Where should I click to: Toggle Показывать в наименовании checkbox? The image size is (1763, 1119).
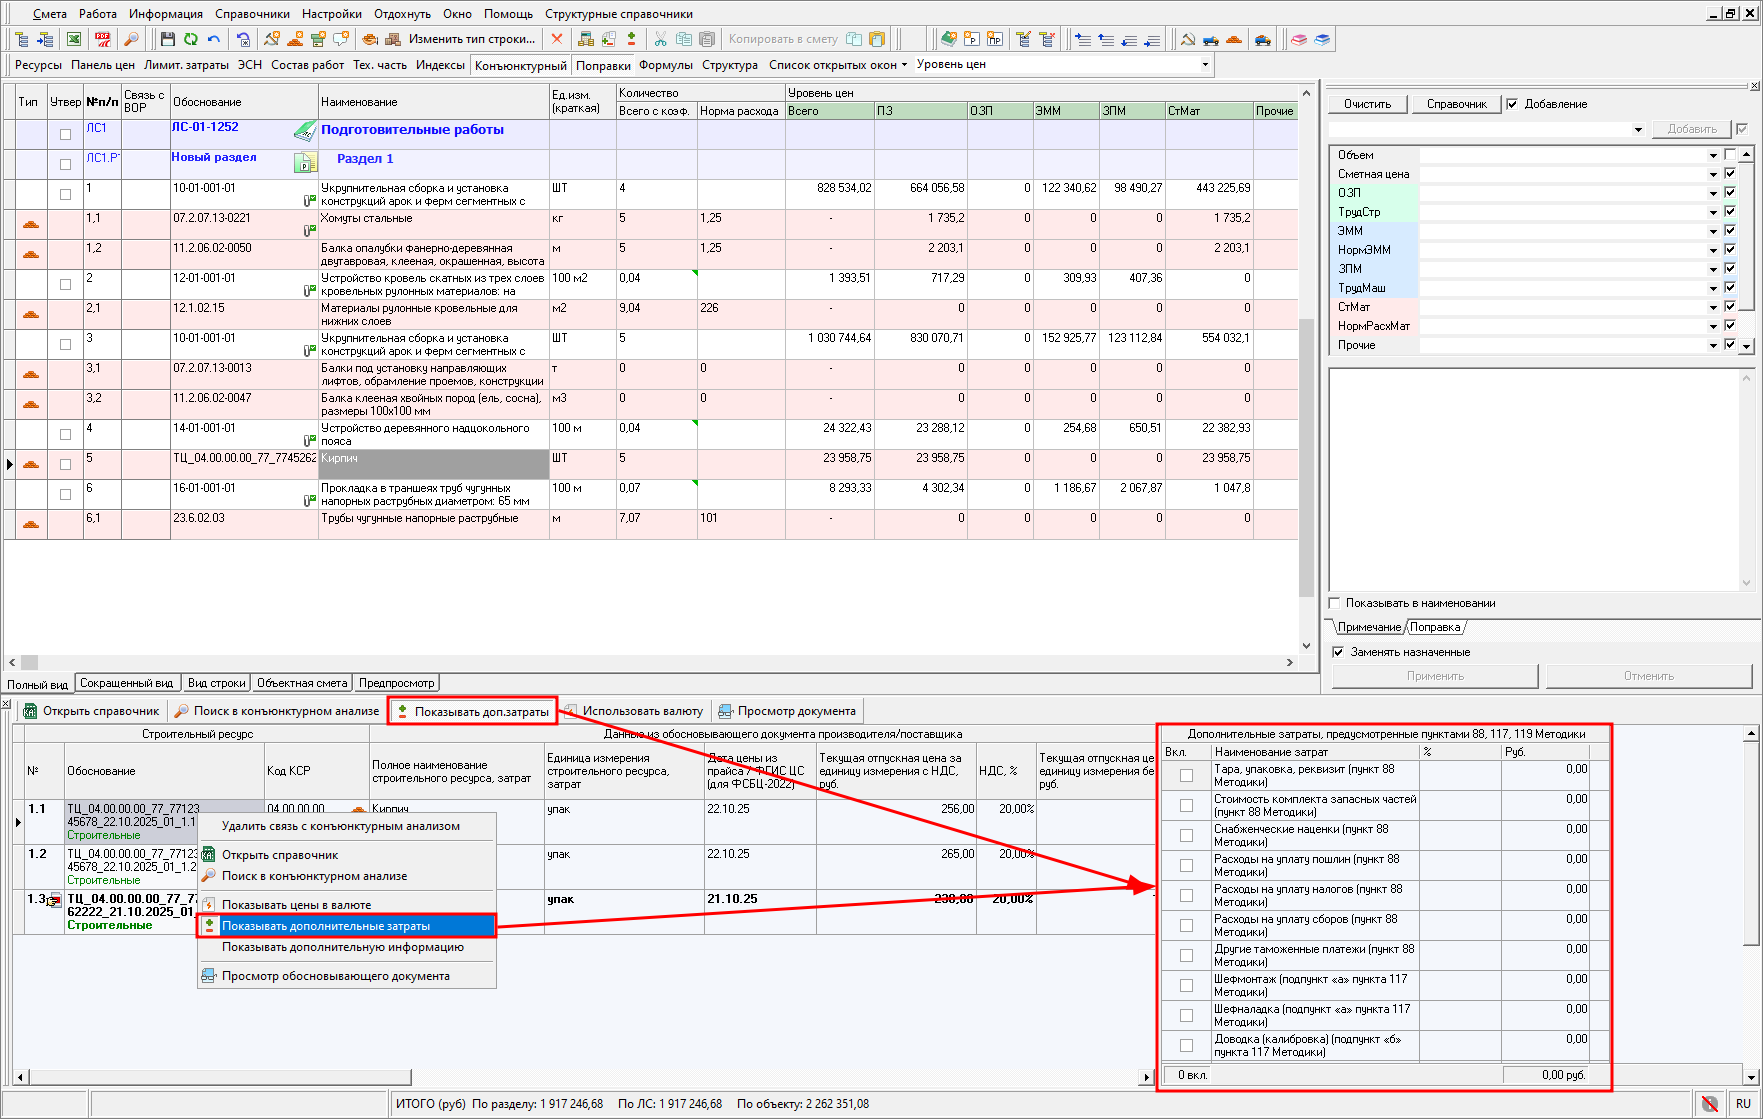[x=1335, y=603]
